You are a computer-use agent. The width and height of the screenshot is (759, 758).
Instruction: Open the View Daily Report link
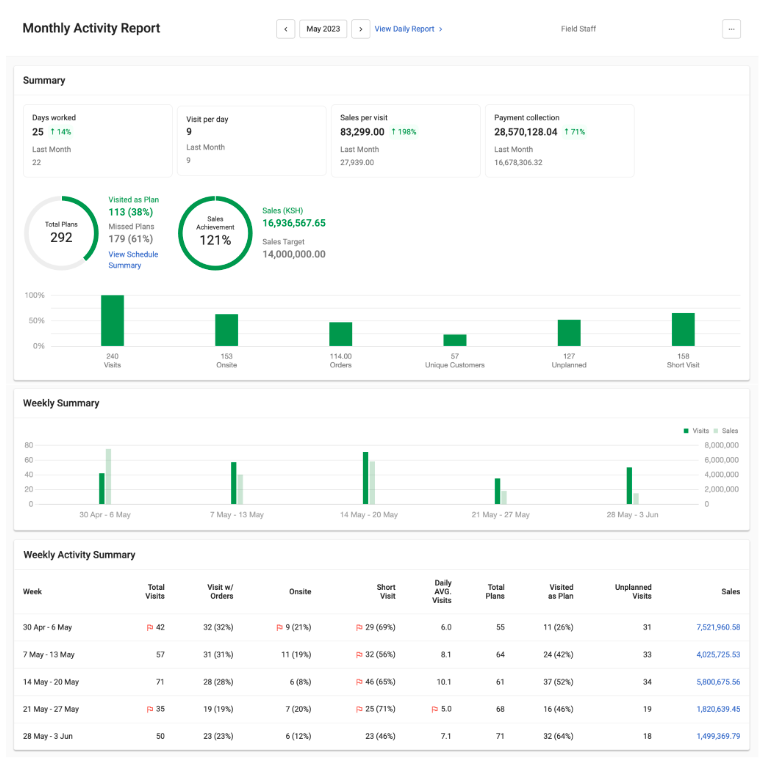[x=408, y=29]
